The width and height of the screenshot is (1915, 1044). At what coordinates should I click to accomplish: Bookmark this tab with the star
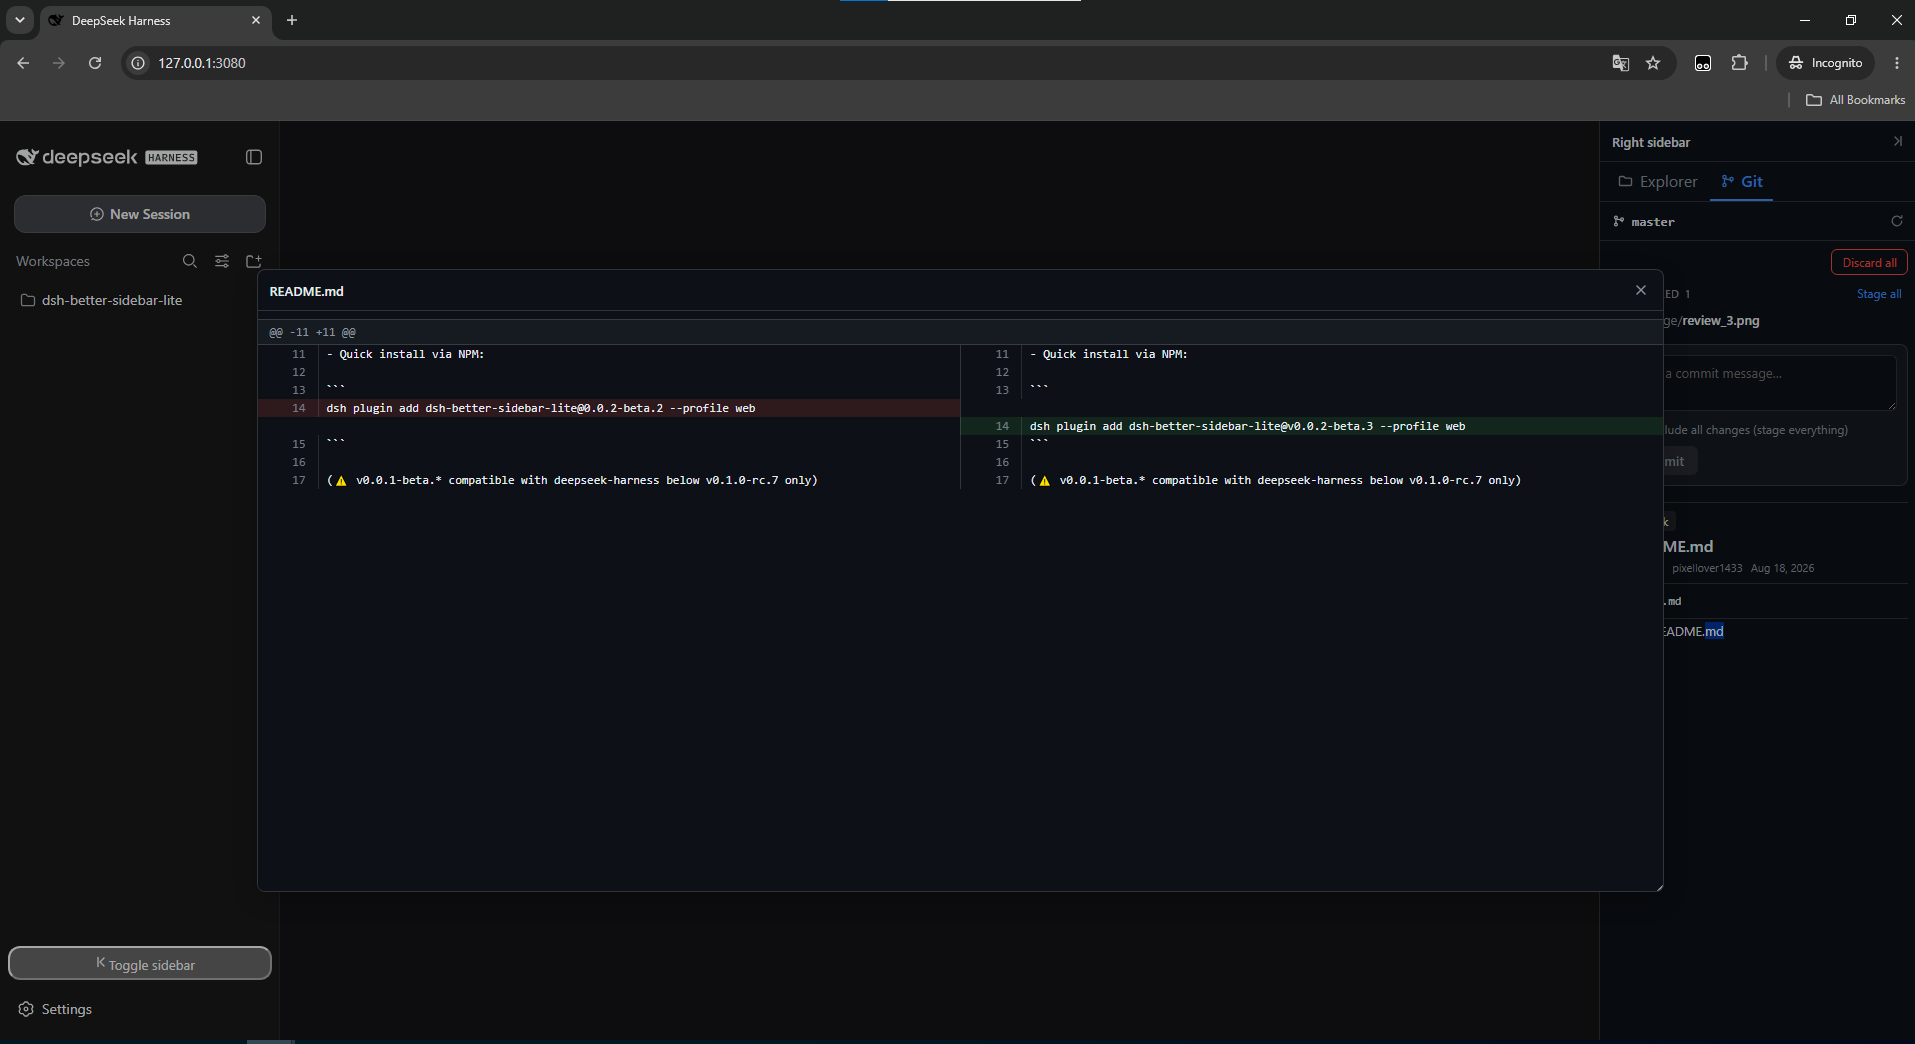click(x=1653, y=63)
